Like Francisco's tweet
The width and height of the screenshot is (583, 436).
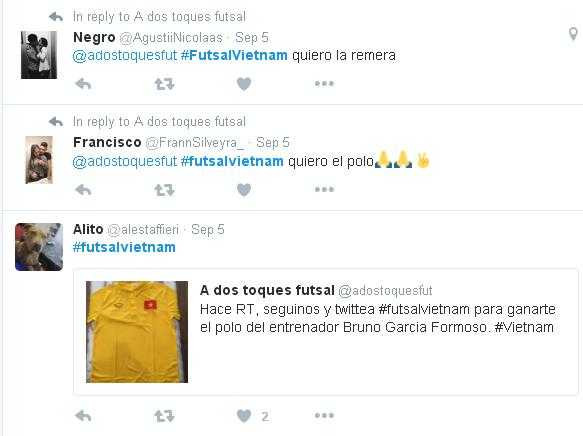pos(244,190)
